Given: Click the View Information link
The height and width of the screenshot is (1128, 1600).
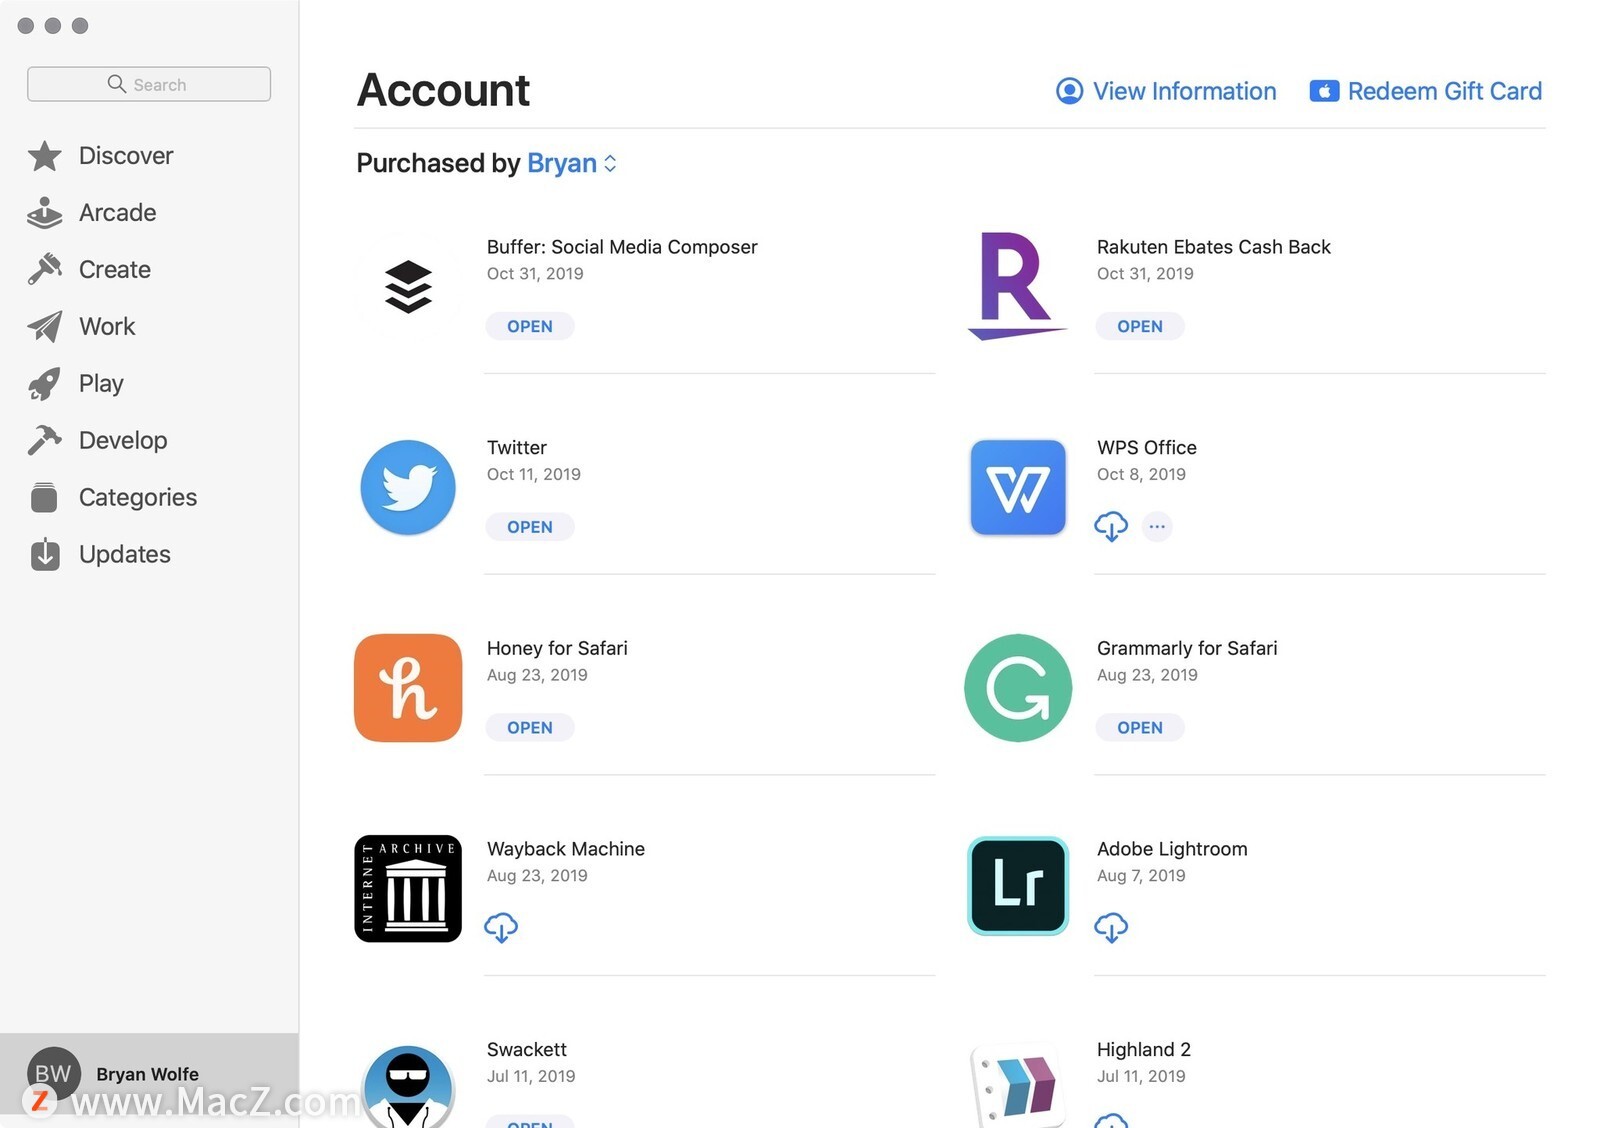Looking at the screenshot, I should pos(1184,91).
